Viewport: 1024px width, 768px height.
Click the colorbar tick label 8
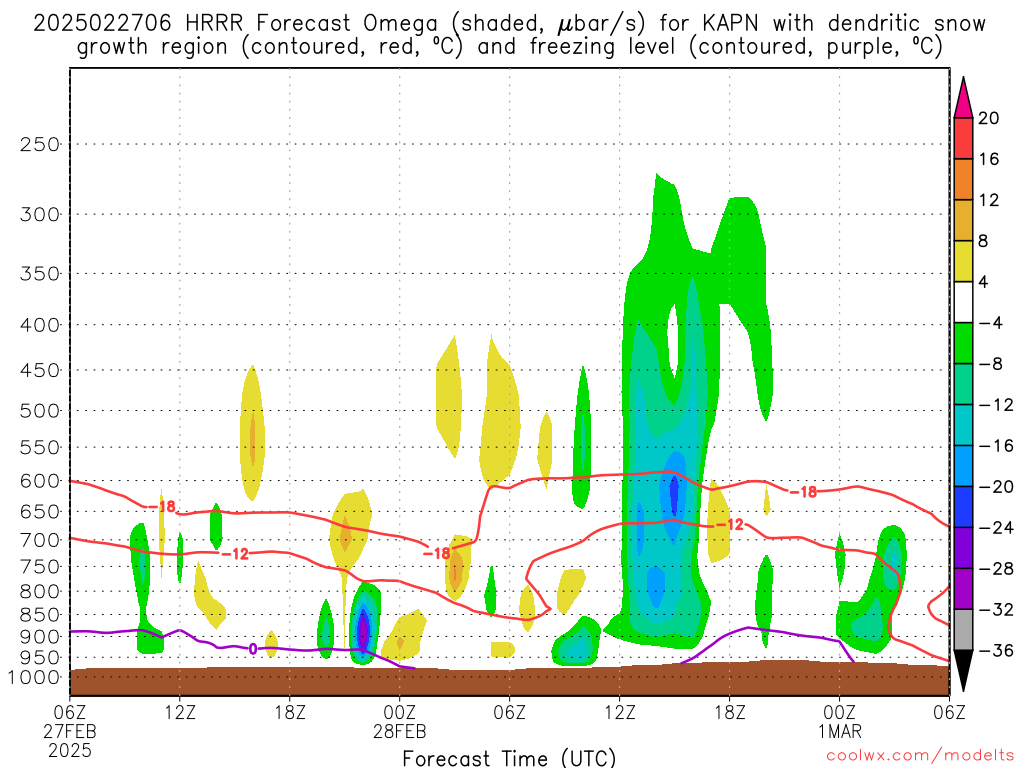coord(983,242)
